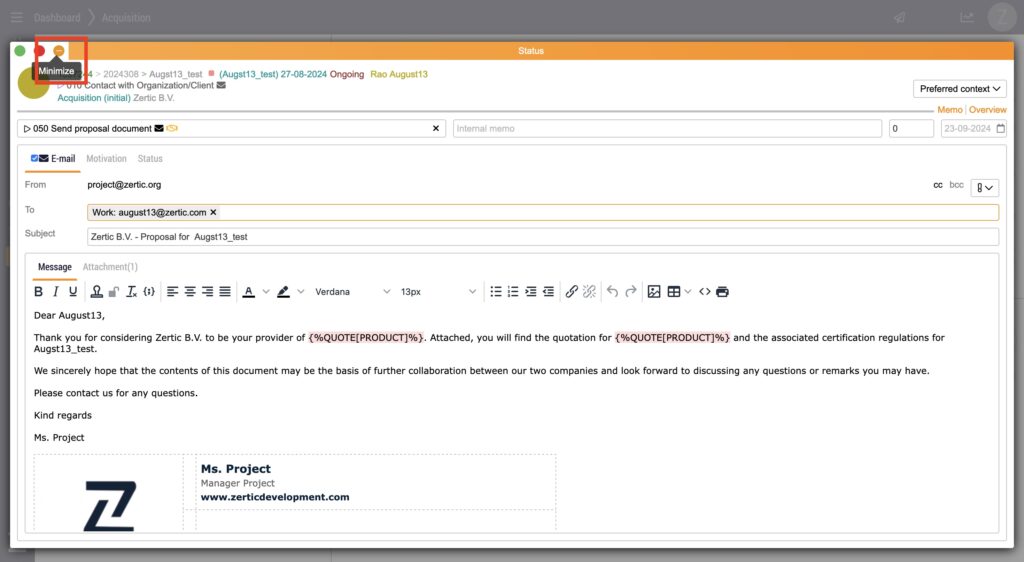Toggle the bcc recipients field
The height and width of the screenshot is (562, 1024).
point(957,185)
